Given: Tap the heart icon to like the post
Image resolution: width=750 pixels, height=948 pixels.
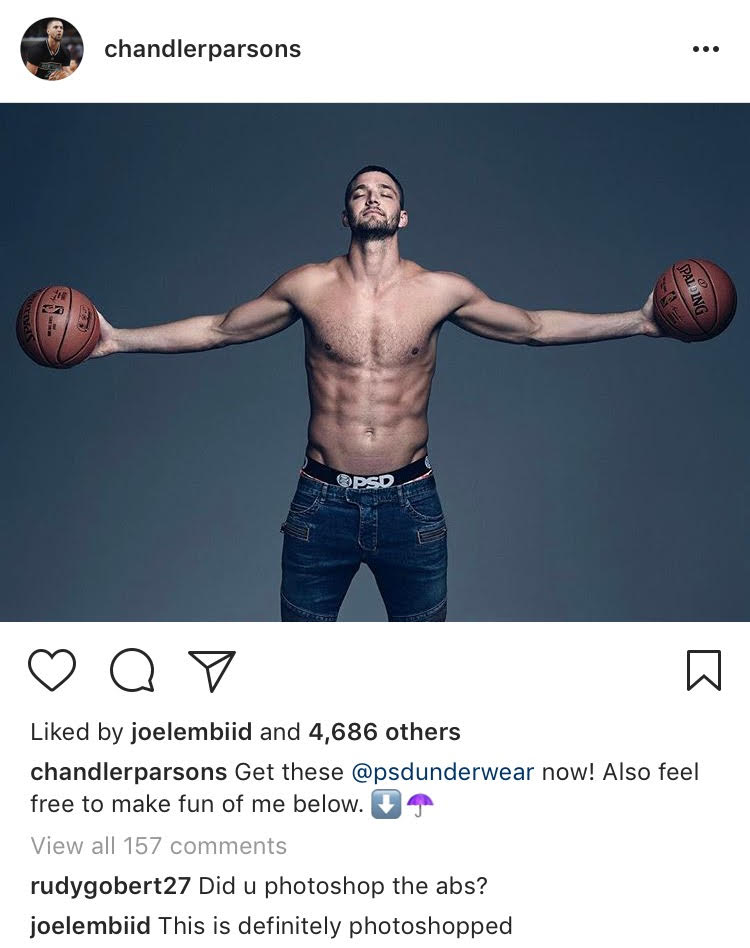Looking at the screenshot, I should (52, 670).
